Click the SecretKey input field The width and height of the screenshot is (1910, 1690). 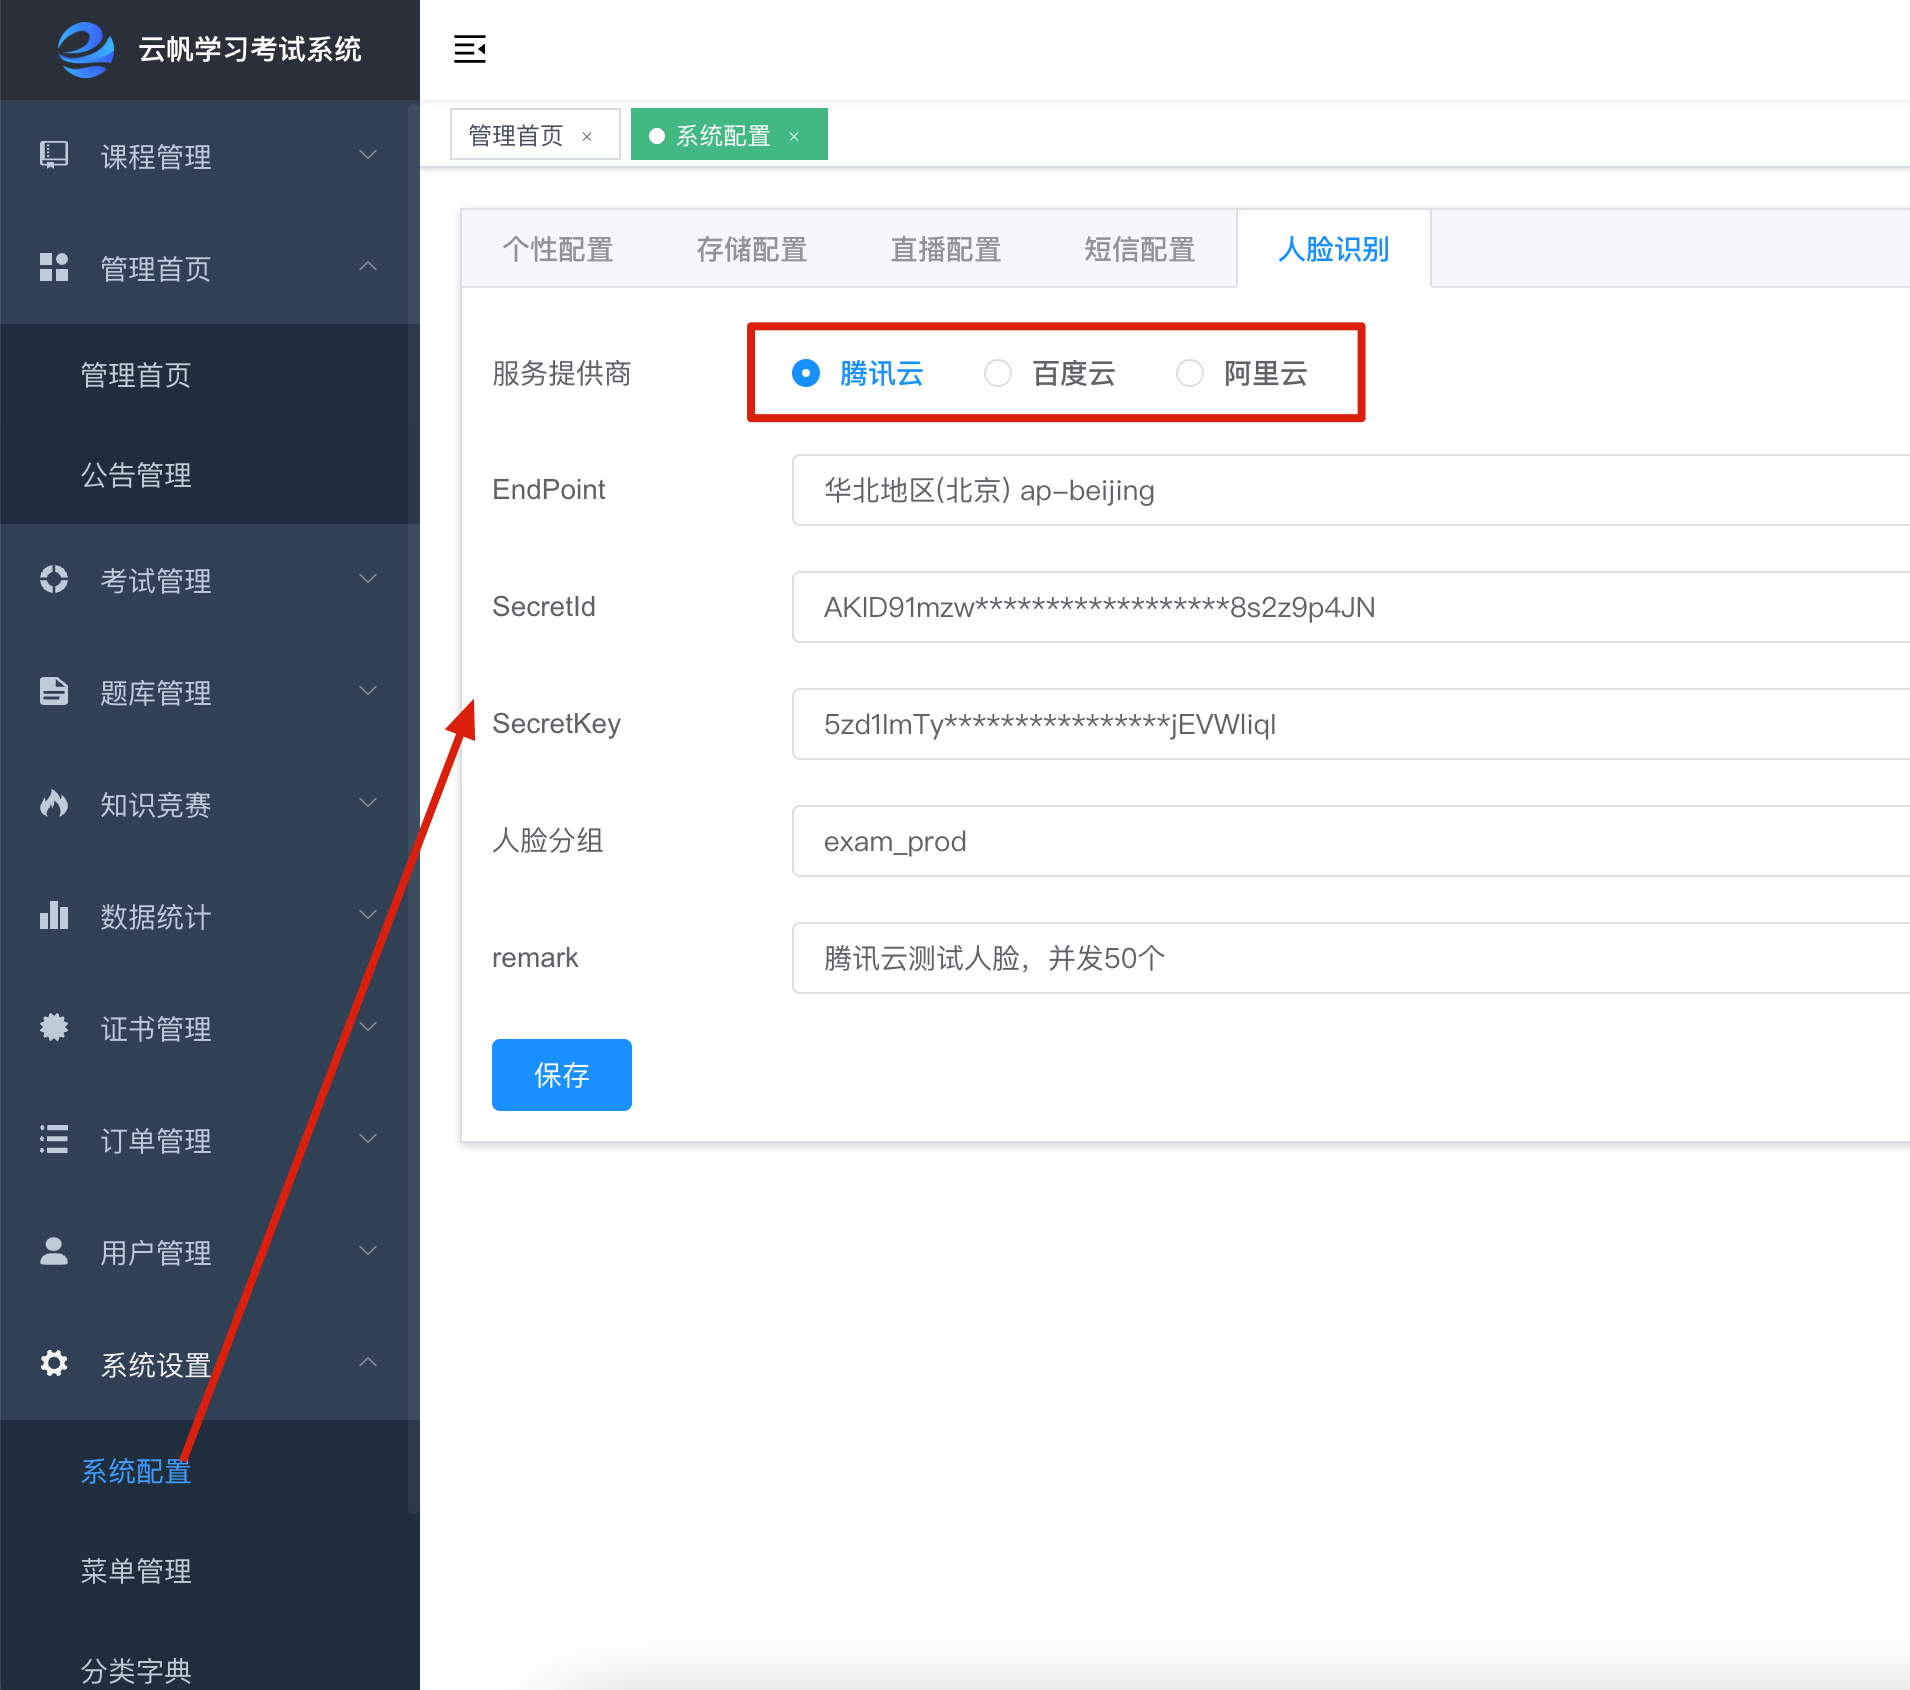[1351, 724]
